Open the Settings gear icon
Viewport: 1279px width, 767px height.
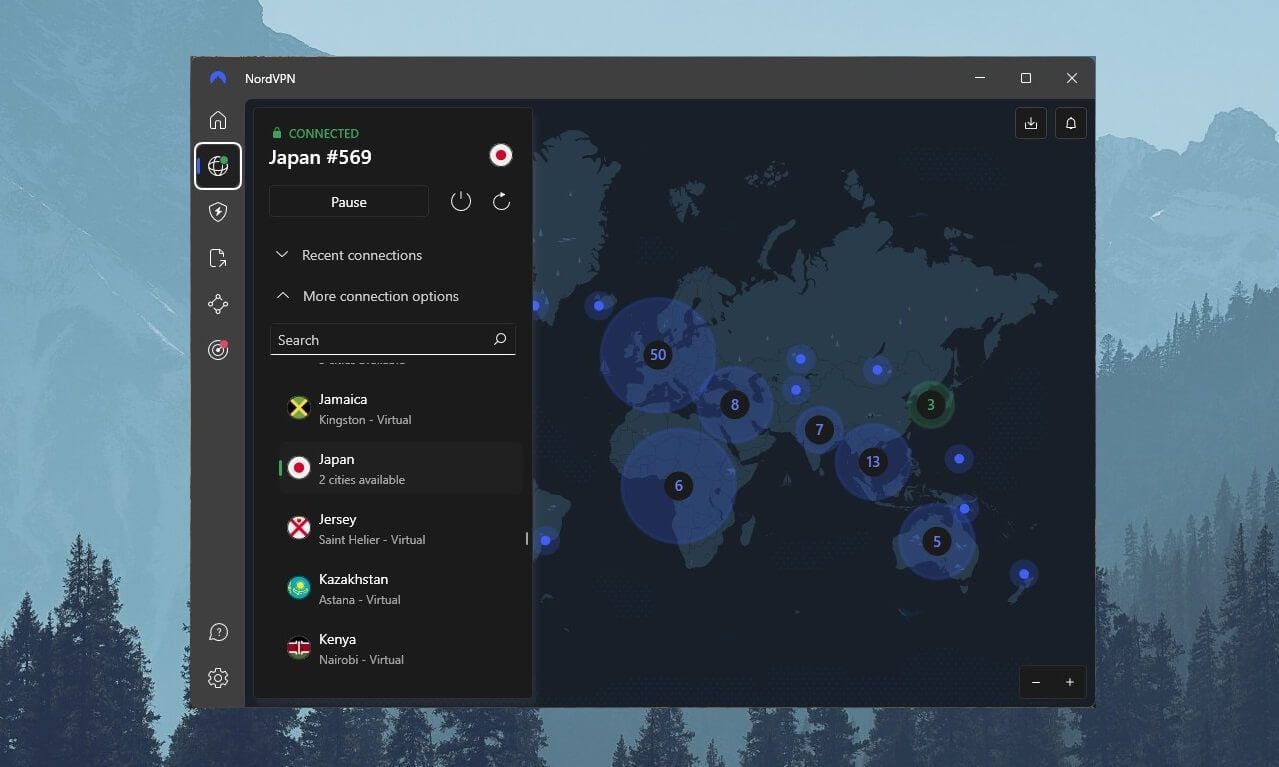click(218, 678)
